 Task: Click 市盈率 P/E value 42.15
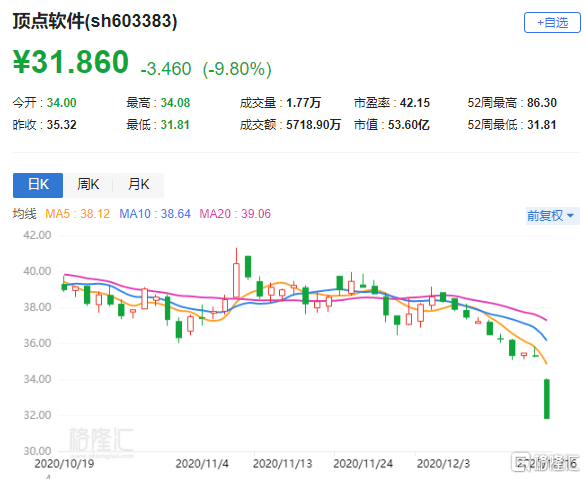tap(415, 103)
